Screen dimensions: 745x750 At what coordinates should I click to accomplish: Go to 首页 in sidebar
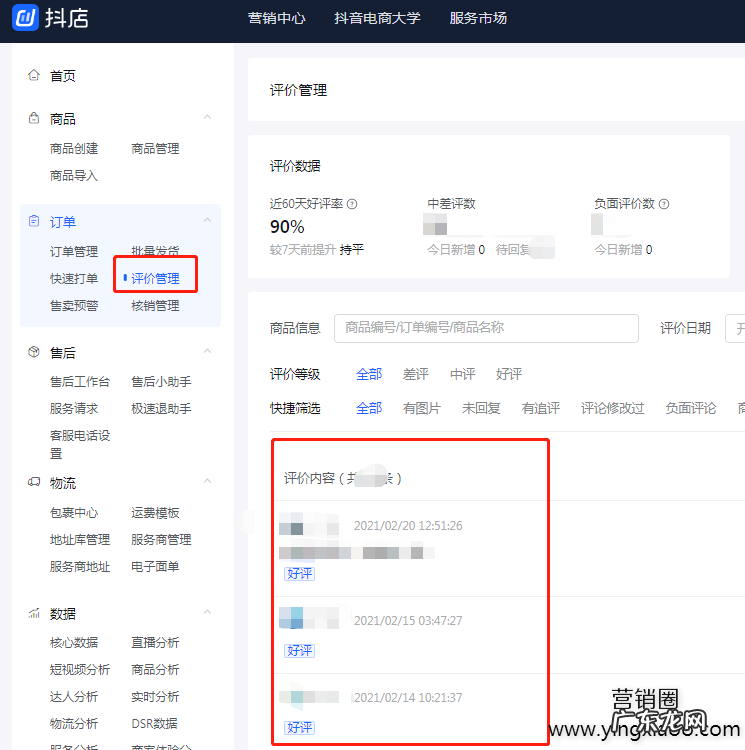coord(63,76)
